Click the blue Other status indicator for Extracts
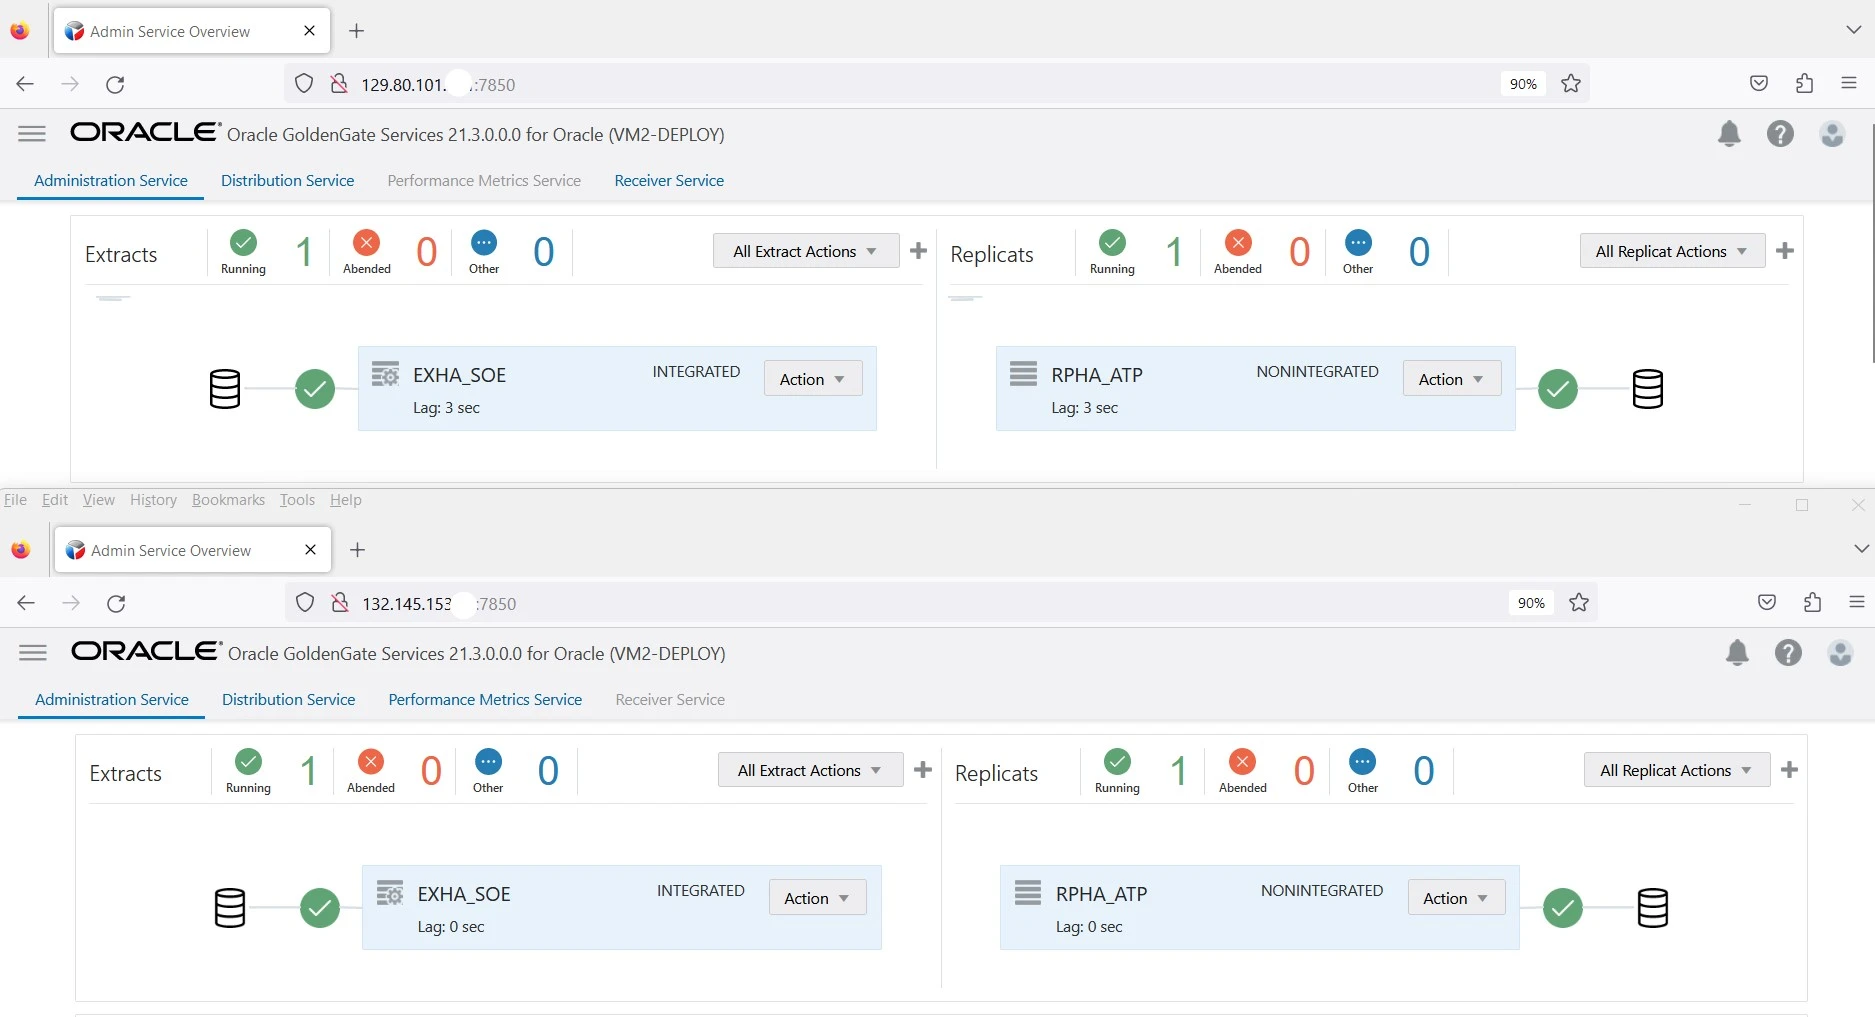Image resolution: width=1875 pixels, height=1017 pixels. (483, 243)
